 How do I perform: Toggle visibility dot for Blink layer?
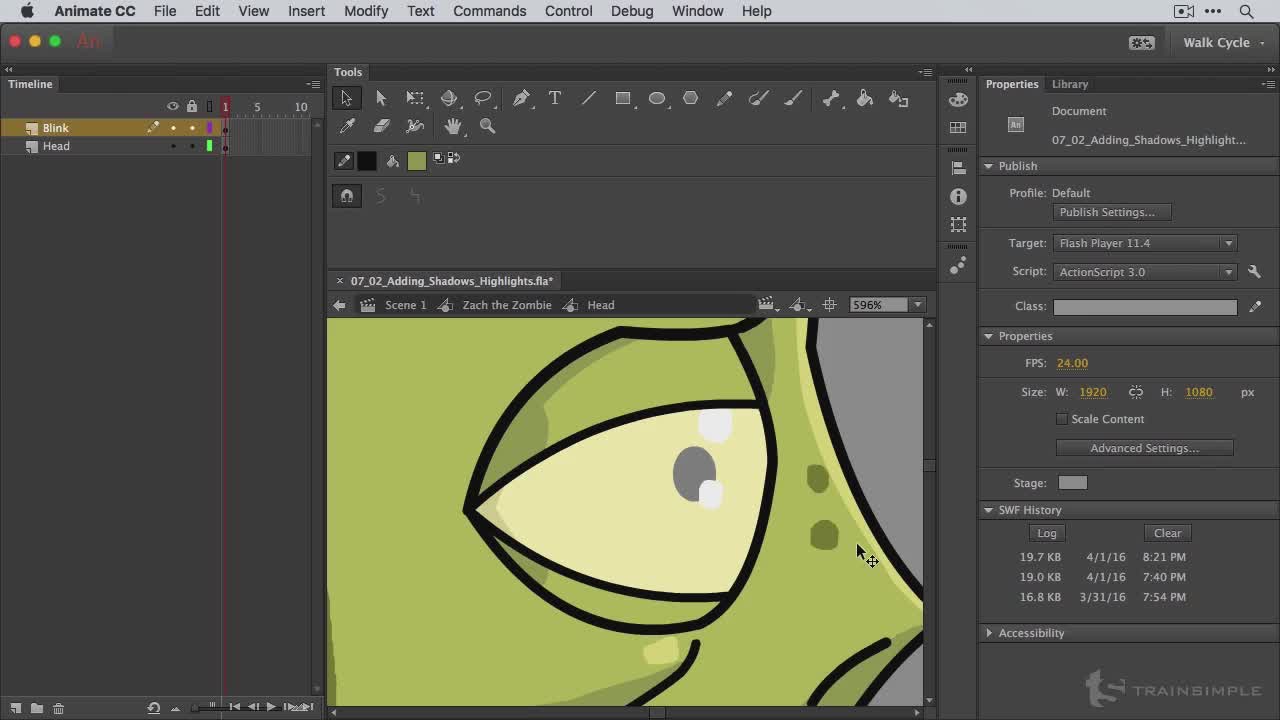(x=173, y=128)
